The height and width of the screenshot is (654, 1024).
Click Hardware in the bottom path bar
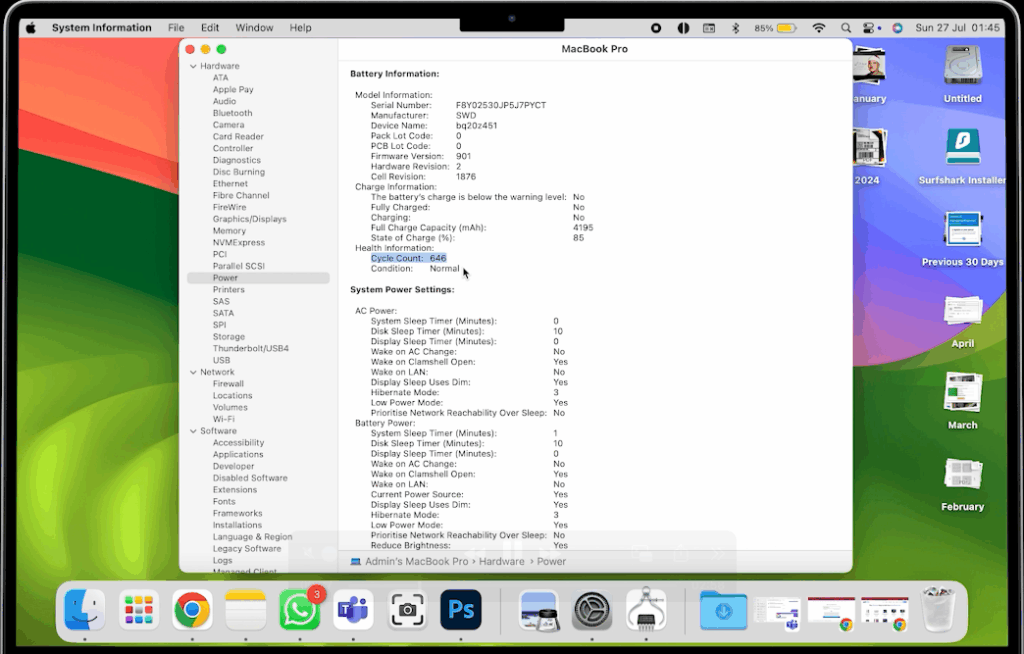(503, 562)
